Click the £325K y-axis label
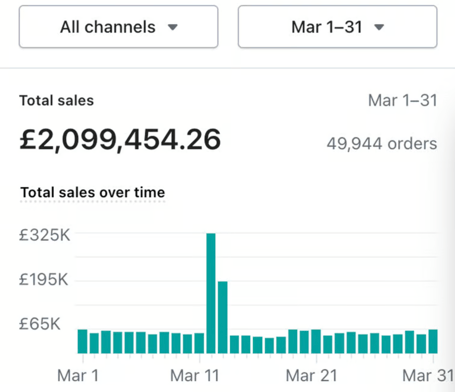455x392 pixels. coord(45,235)
